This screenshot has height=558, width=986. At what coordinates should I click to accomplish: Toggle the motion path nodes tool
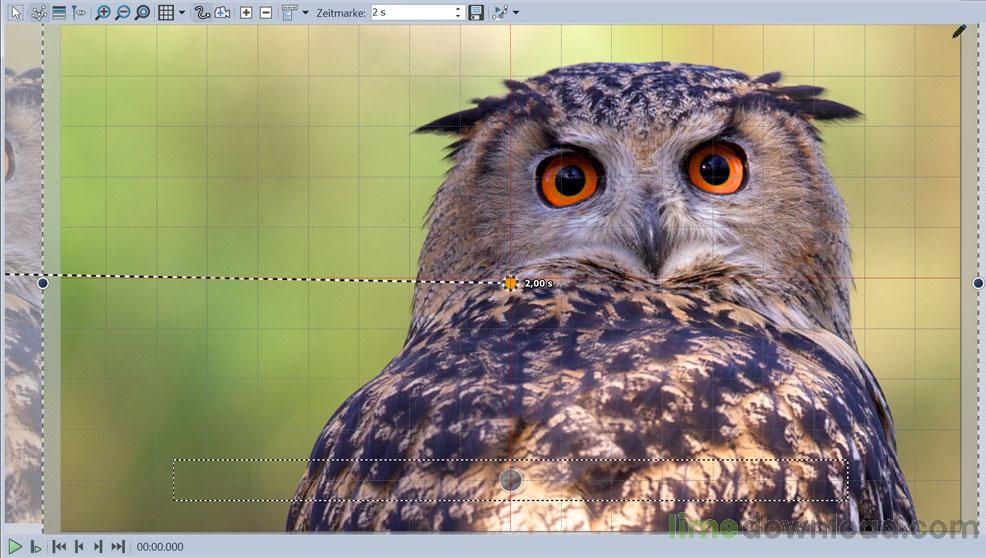tap(38, 13)
